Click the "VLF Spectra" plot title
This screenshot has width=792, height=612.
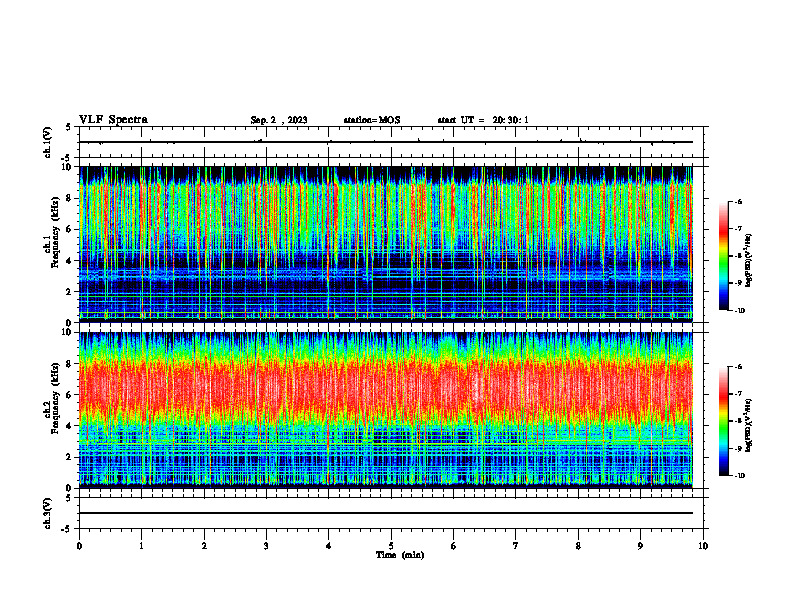click(113, 120)
